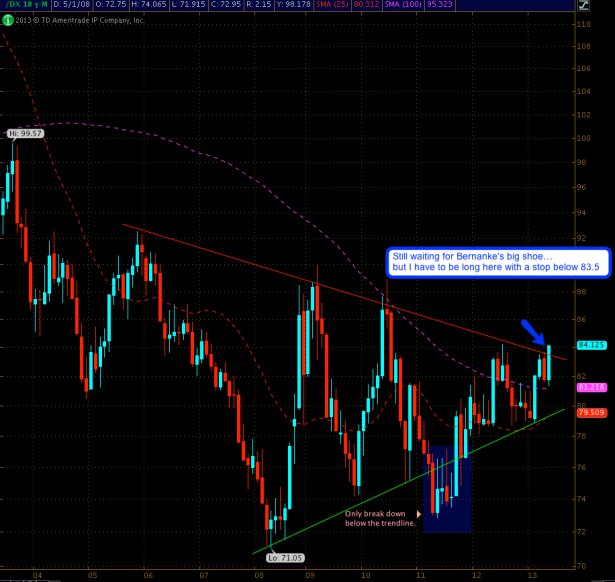Click the 08 year label on time axis
The width and height of the screenshot is (615, 582).
tap(259, 575)
